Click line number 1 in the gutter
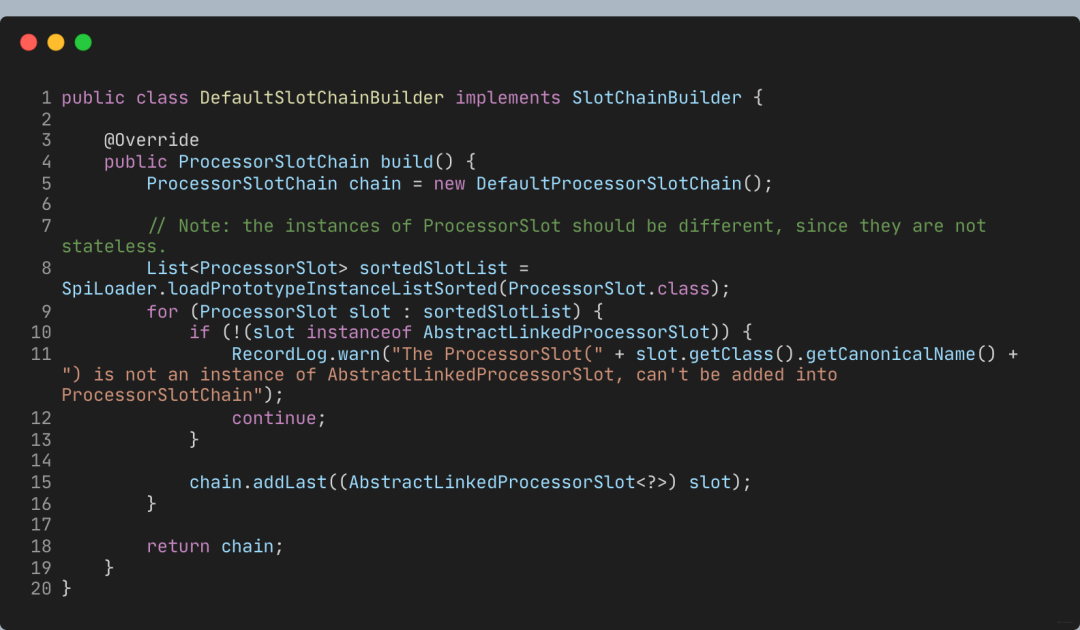1080x630 pixels. 45,98
